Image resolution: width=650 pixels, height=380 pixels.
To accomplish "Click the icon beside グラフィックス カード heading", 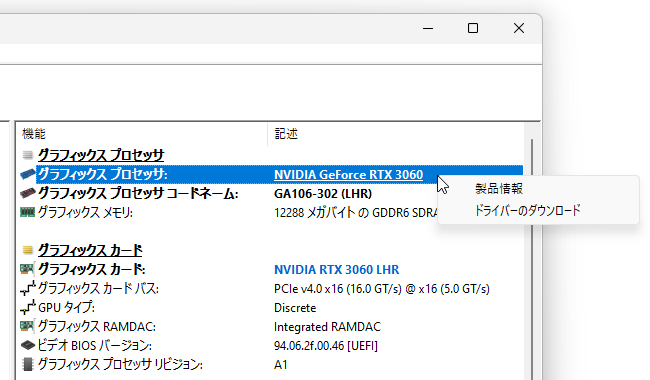I will 28,250.
